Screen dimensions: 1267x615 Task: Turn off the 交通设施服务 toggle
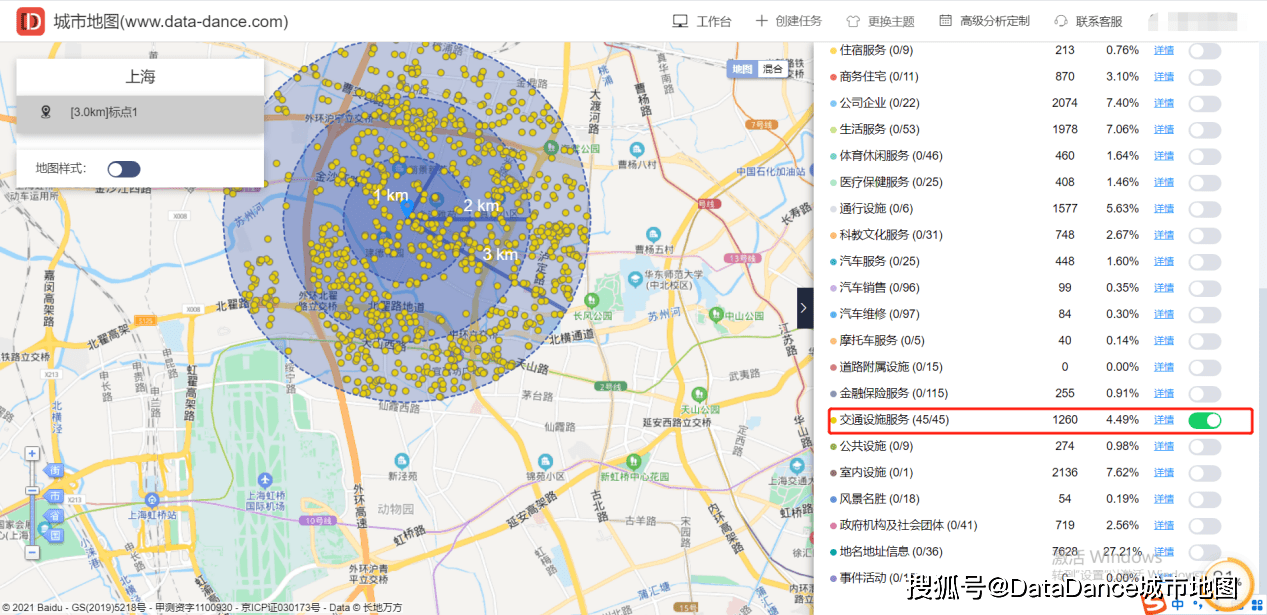[x=1204, y=420]
